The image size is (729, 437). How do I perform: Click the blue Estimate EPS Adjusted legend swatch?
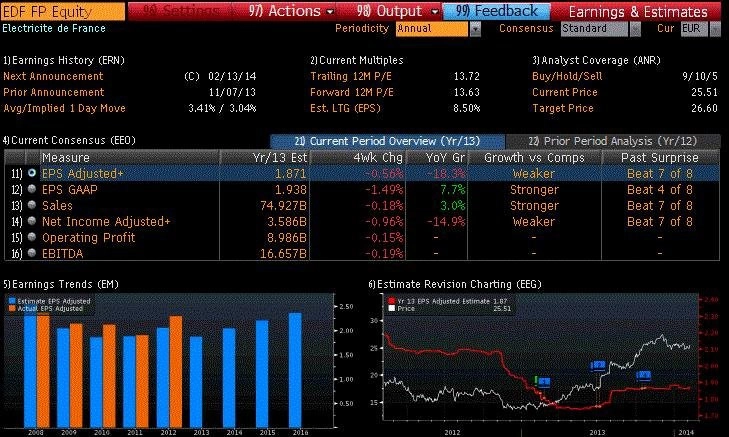pos(12,301)
